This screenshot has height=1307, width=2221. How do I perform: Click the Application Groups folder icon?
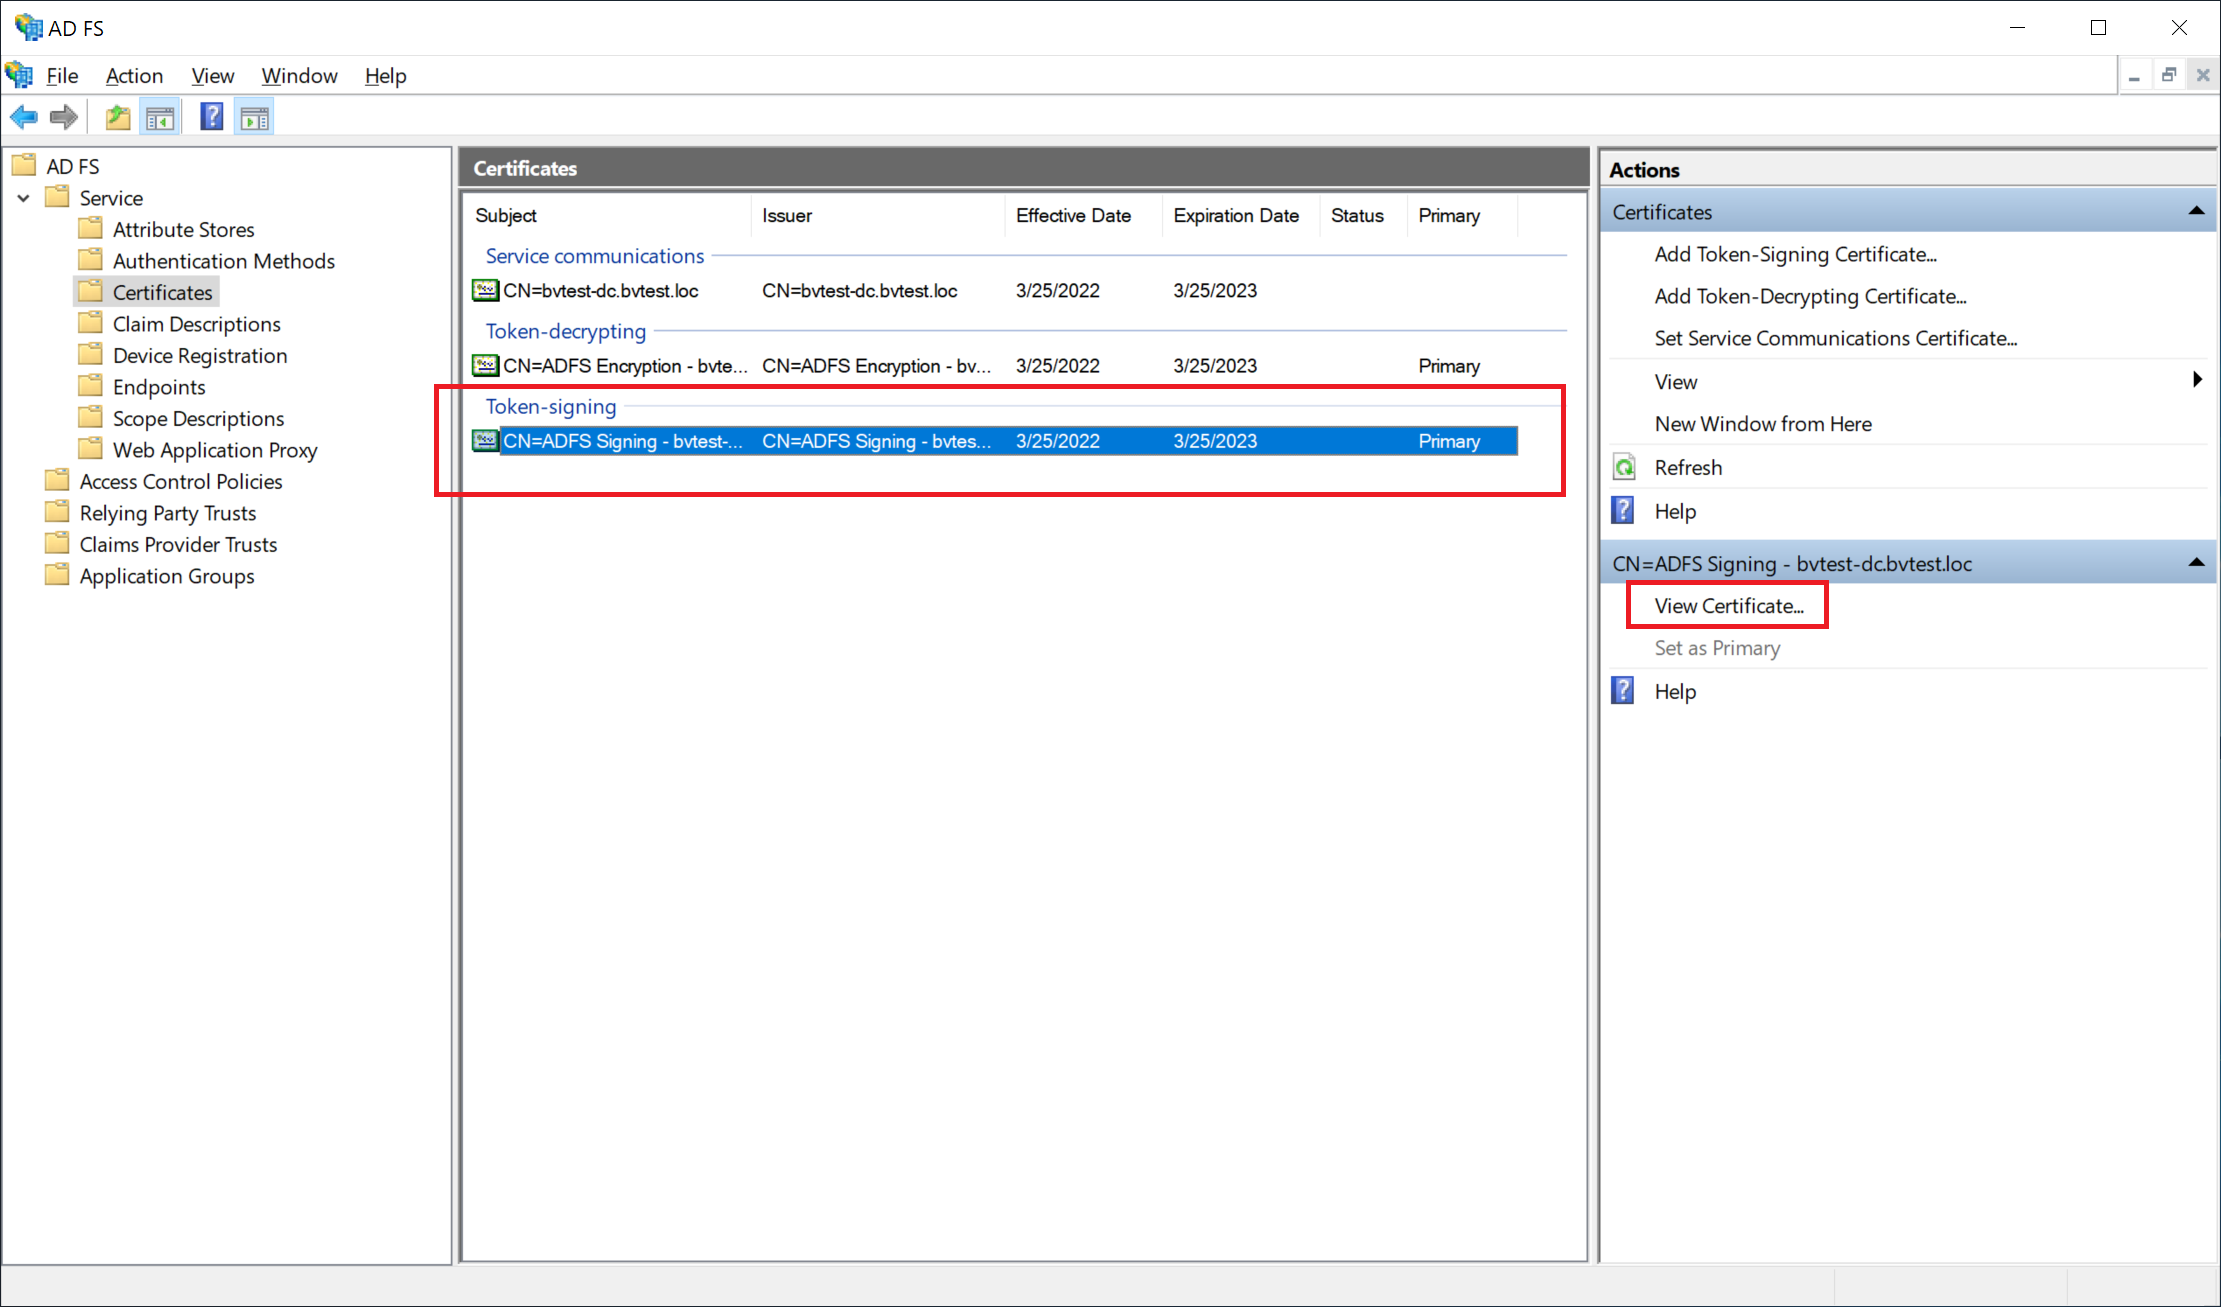[58, 575]
